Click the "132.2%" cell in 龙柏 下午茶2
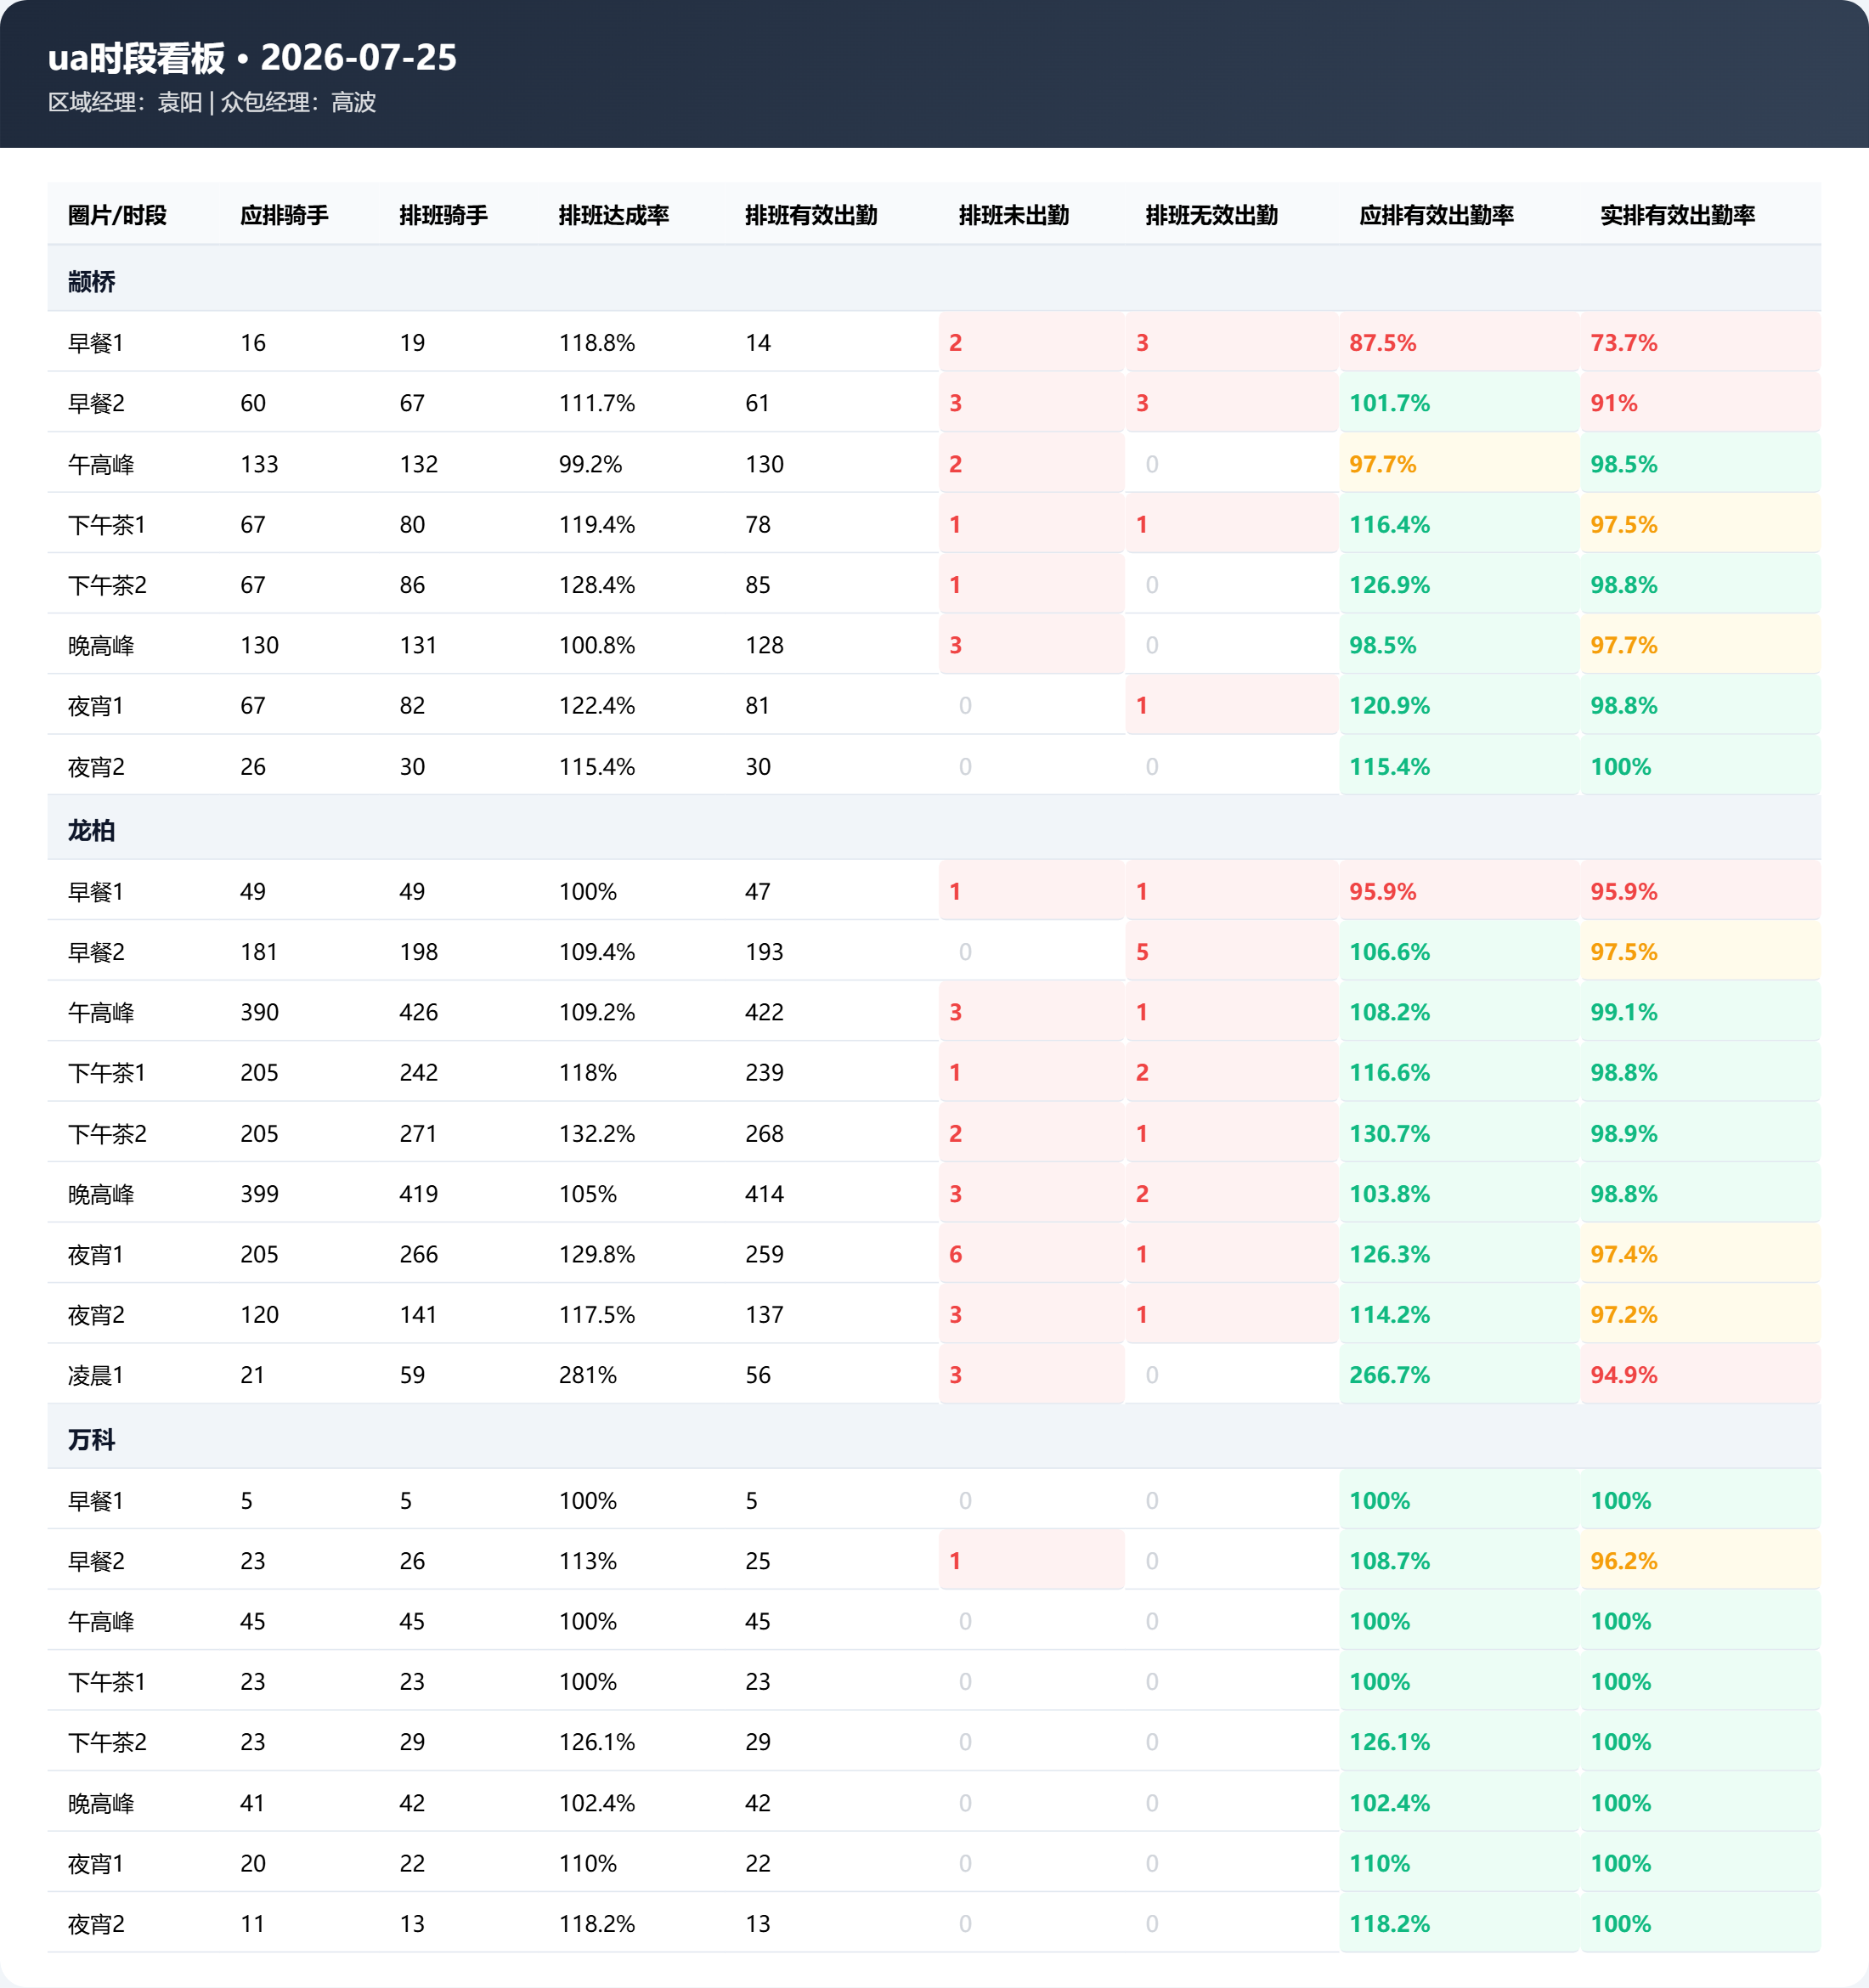The width and height of the screenshot is (1869, 1988). pyautogui.click(x=597, y=1134)
